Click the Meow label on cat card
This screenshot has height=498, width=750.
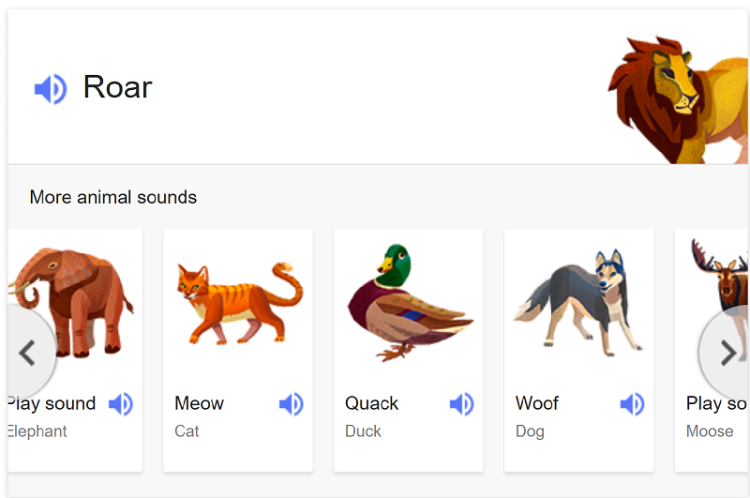click(x=199, y=403)
